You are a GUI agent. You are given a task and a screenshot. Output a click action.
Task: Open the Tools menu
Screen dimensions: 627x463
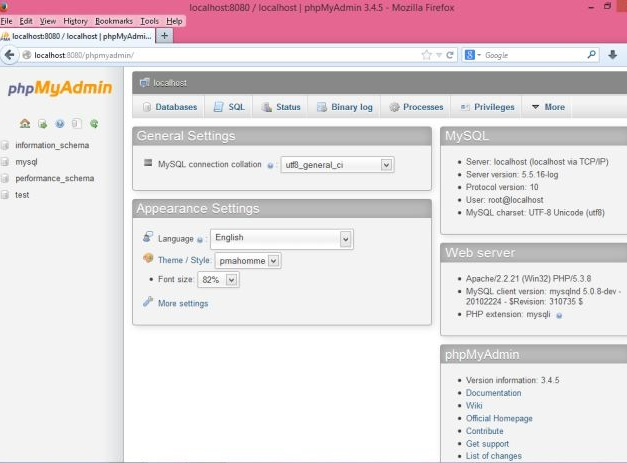[149, 21]
